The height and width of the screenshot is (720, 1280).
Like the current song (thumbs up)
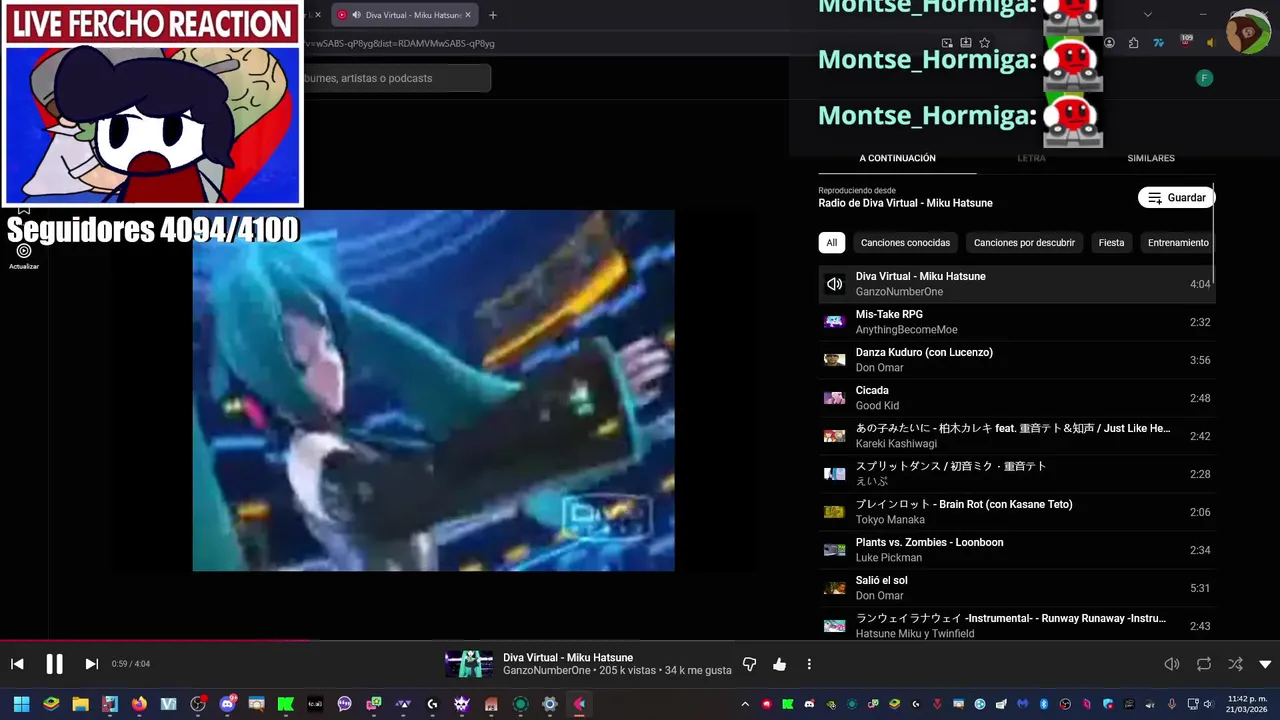(x=779, y=664)
